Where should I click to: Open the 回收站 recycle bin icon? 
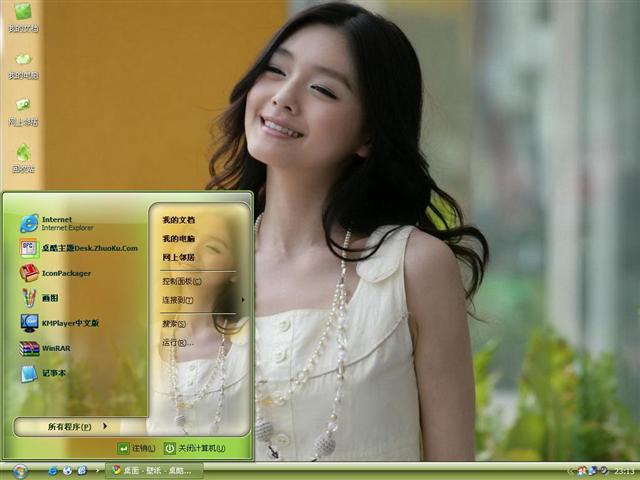pos(23,159)
